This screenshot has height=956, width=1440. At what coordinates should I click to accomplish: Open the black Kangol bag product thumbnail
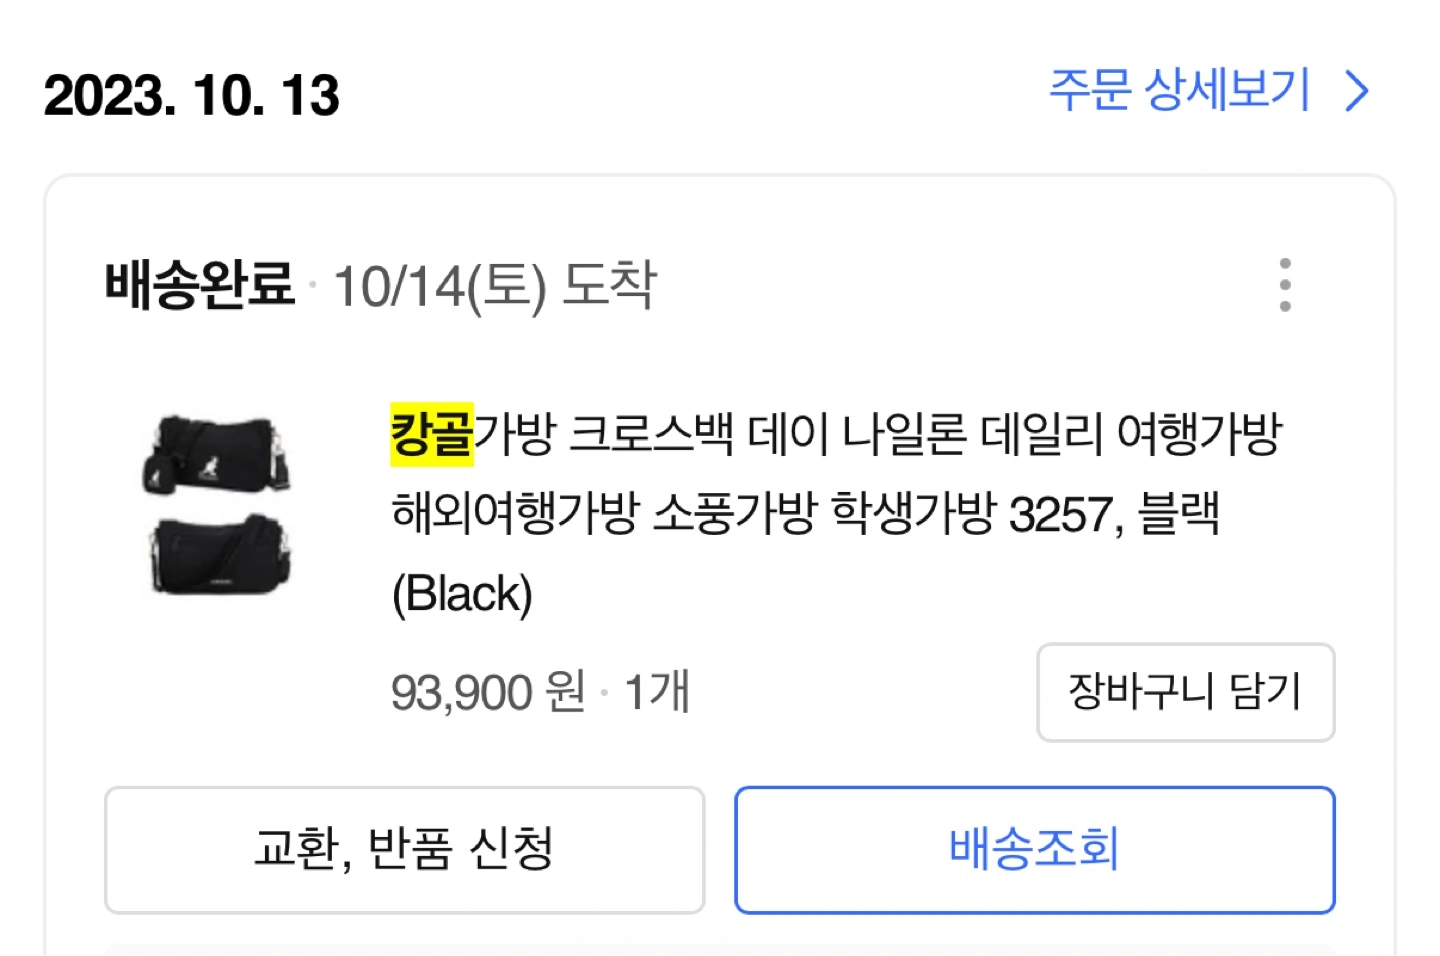[219, 505]
